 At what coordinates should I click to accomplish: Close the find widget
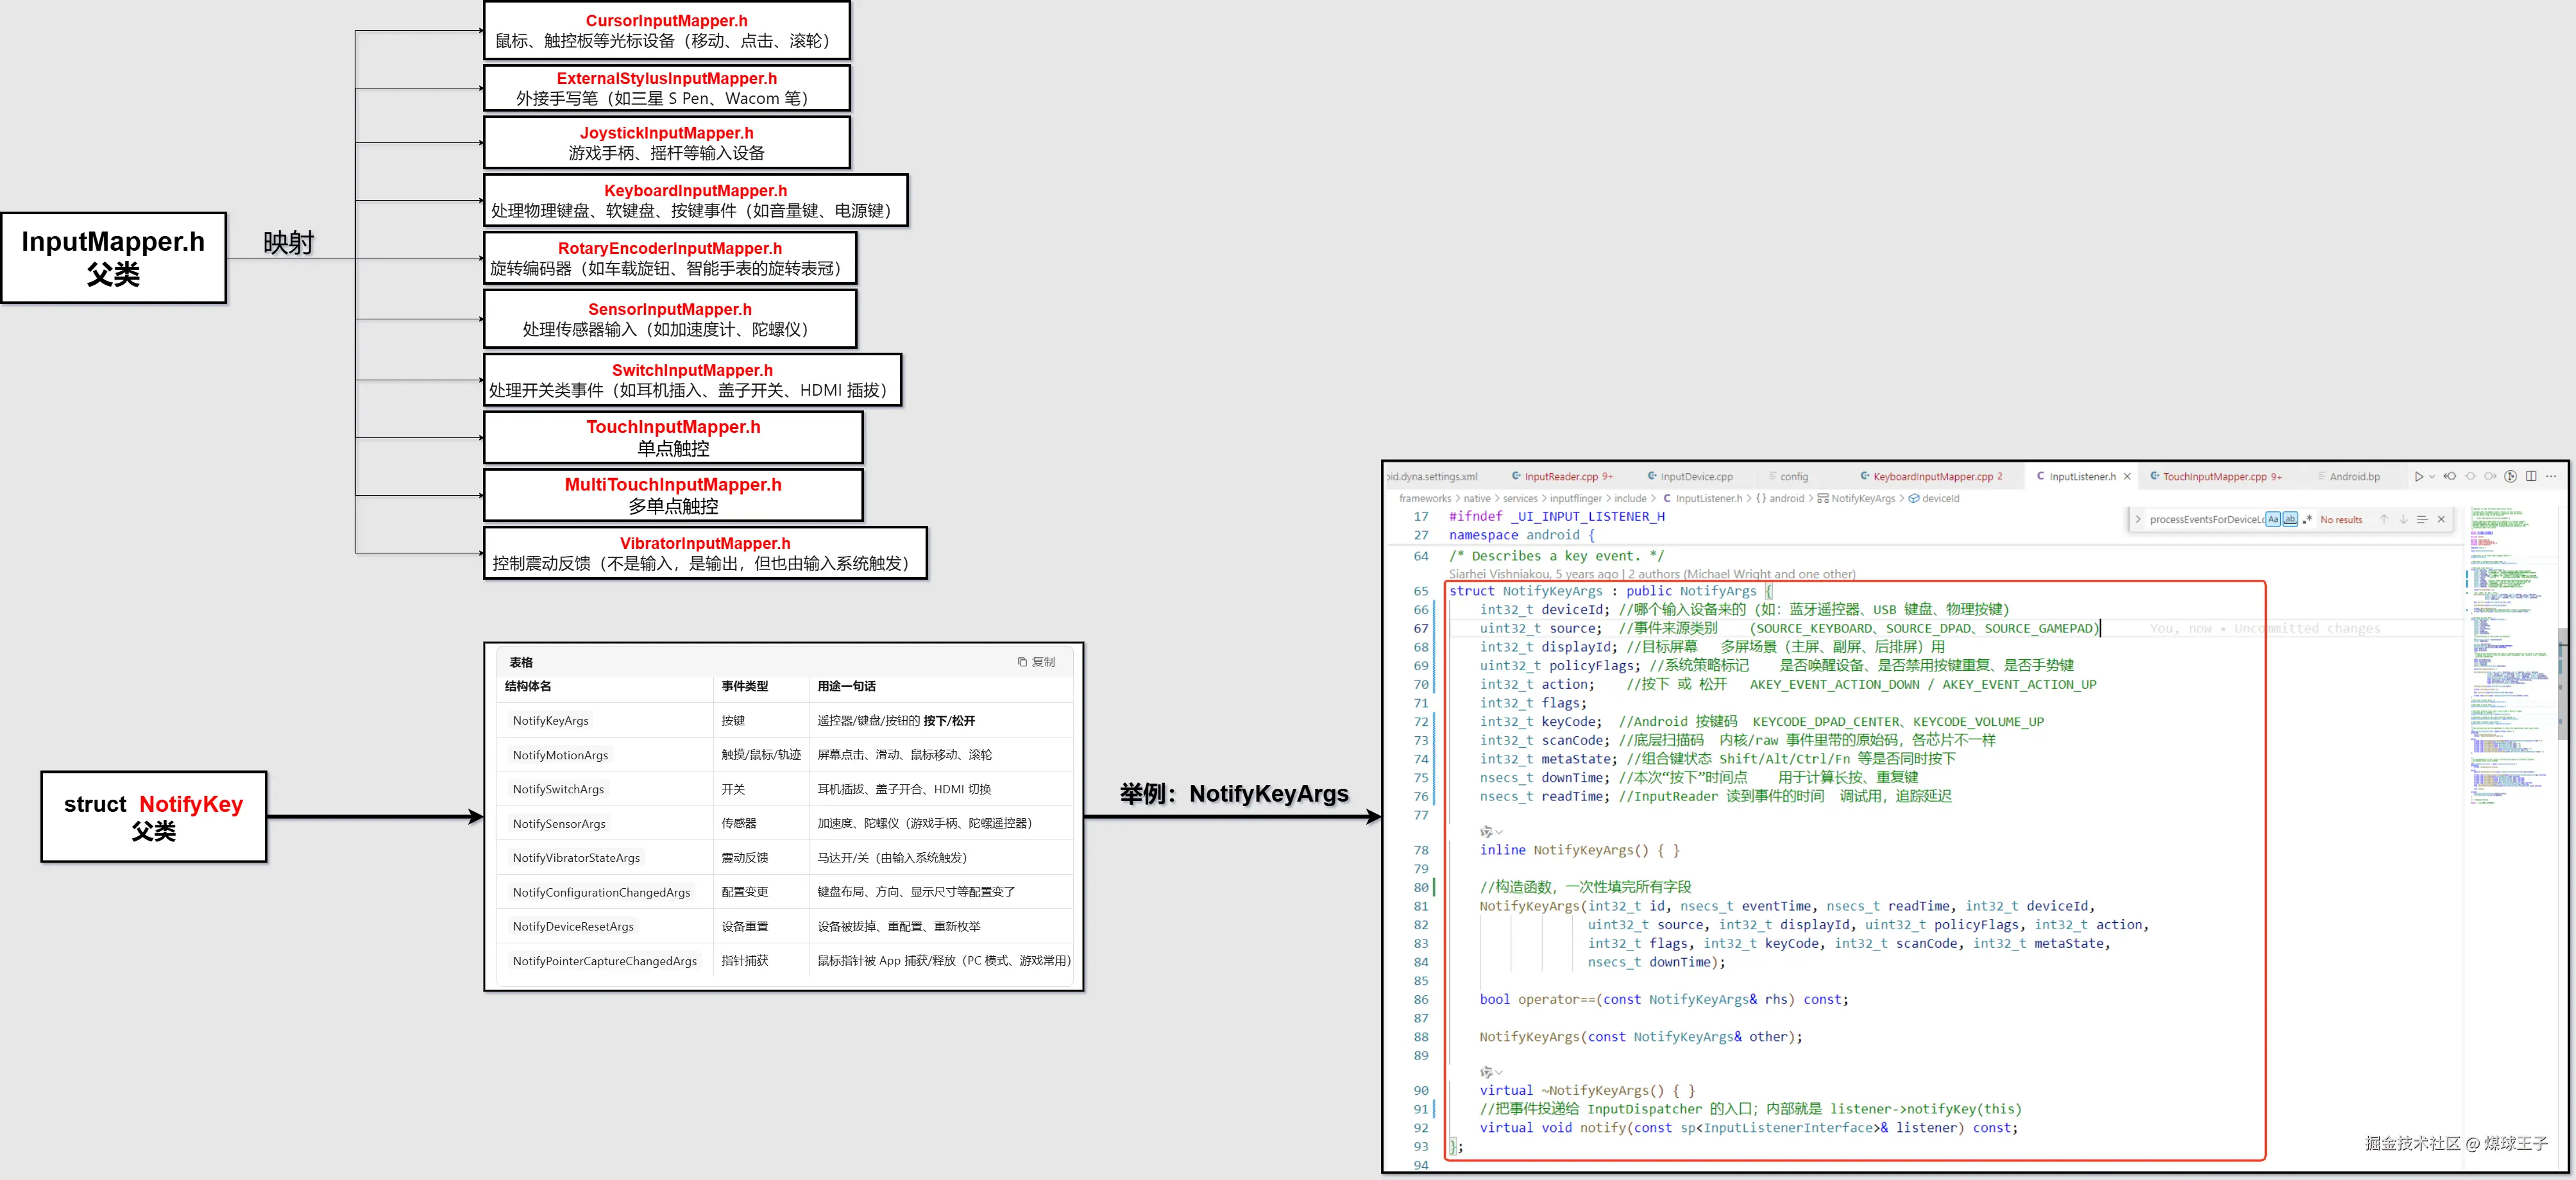(2441, 519)
